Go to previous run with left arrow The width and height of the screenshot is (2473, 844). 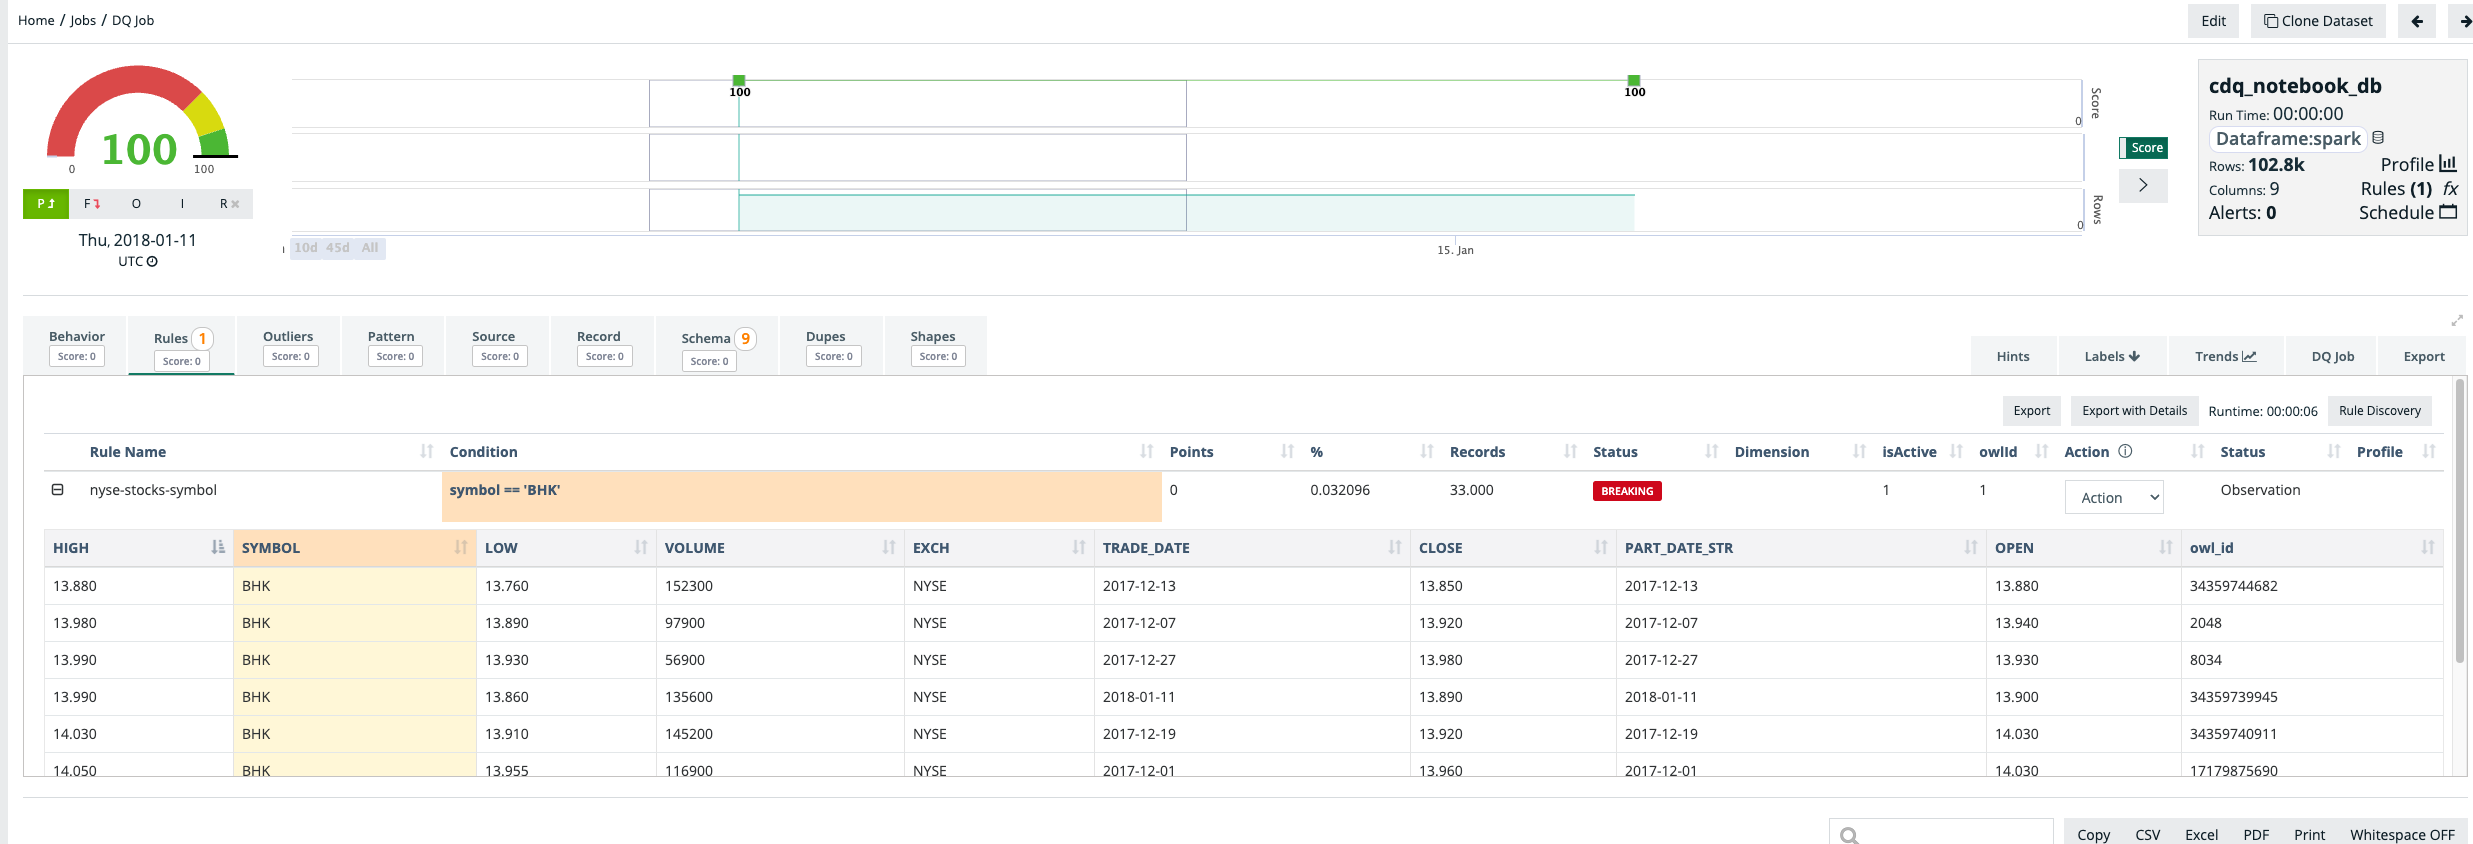(2416, 21)
